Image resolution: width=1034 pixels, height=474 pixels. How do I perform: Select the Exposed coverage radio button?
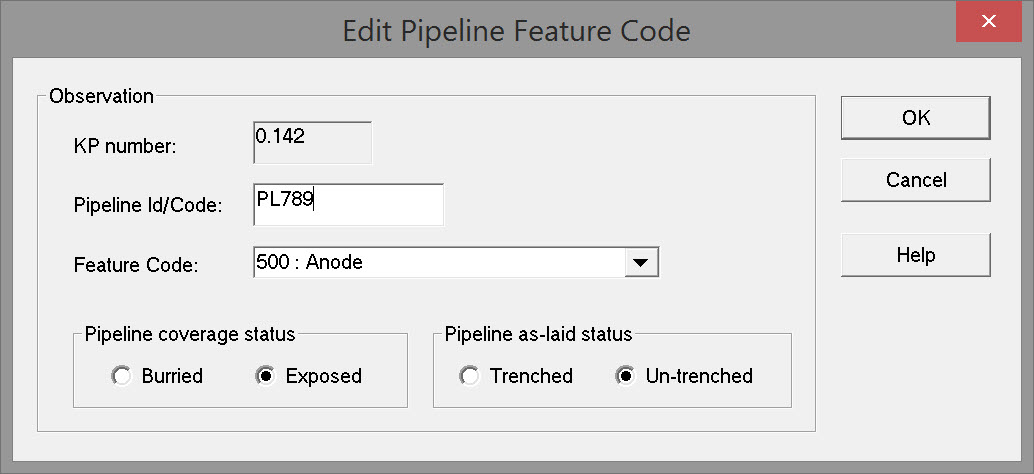[x=266, y=377]
